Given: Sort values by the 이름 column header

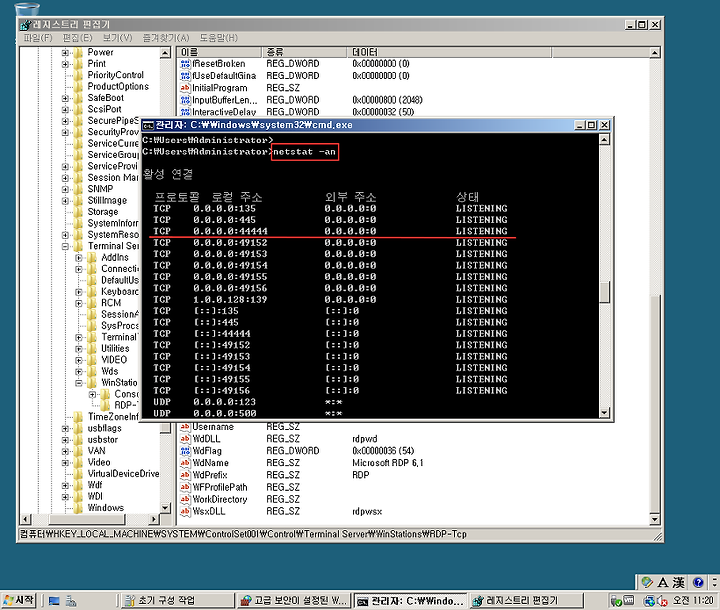Looking at the screenshot, I should click(x=219, y=52).
